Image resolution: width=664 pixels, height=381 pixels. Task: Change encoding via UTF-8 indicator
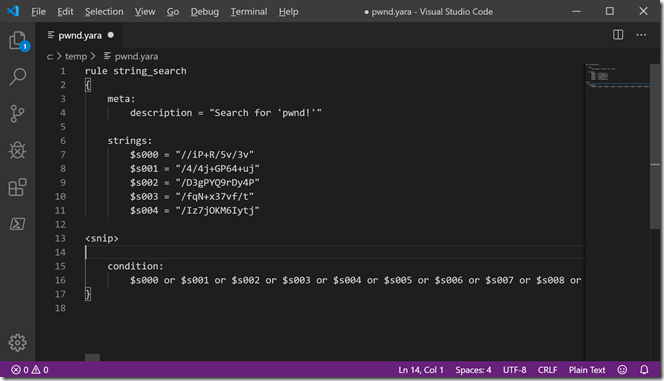coord(514,370)
